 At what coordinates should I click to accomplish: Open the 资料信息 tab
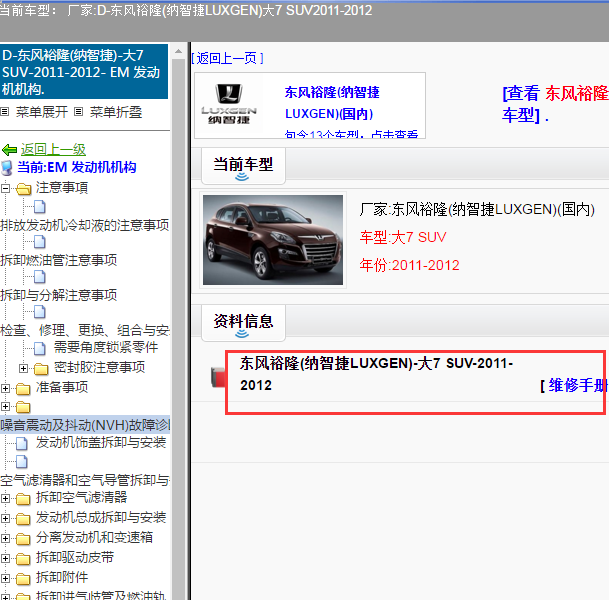pyautogui.click(x=243, y=323)
